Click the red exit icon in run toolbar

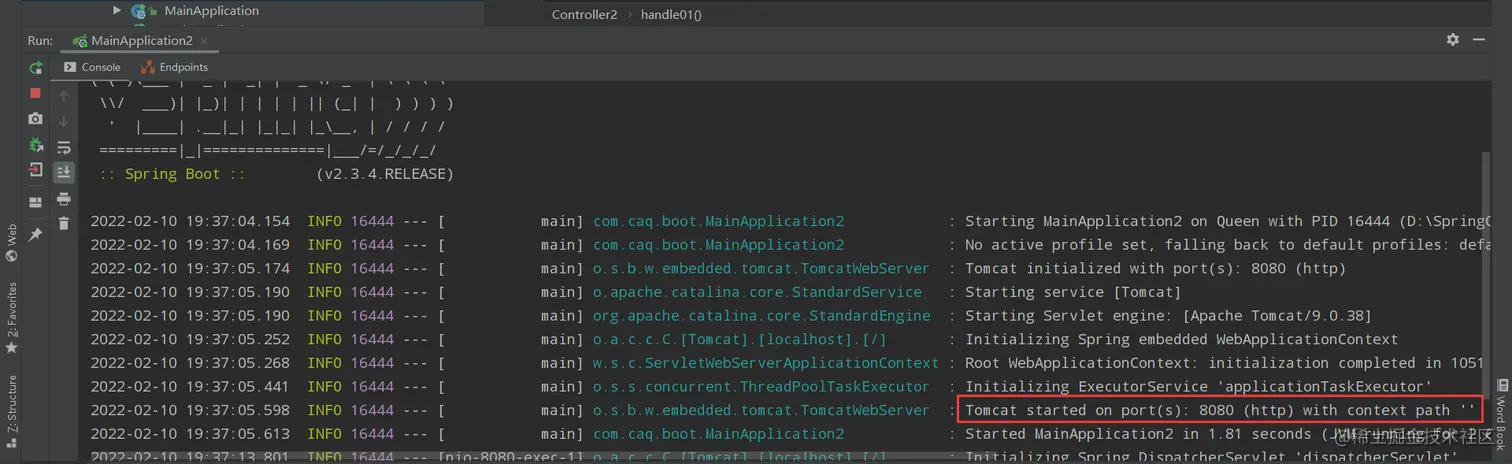pyautogui.click(x=36, y=170)
